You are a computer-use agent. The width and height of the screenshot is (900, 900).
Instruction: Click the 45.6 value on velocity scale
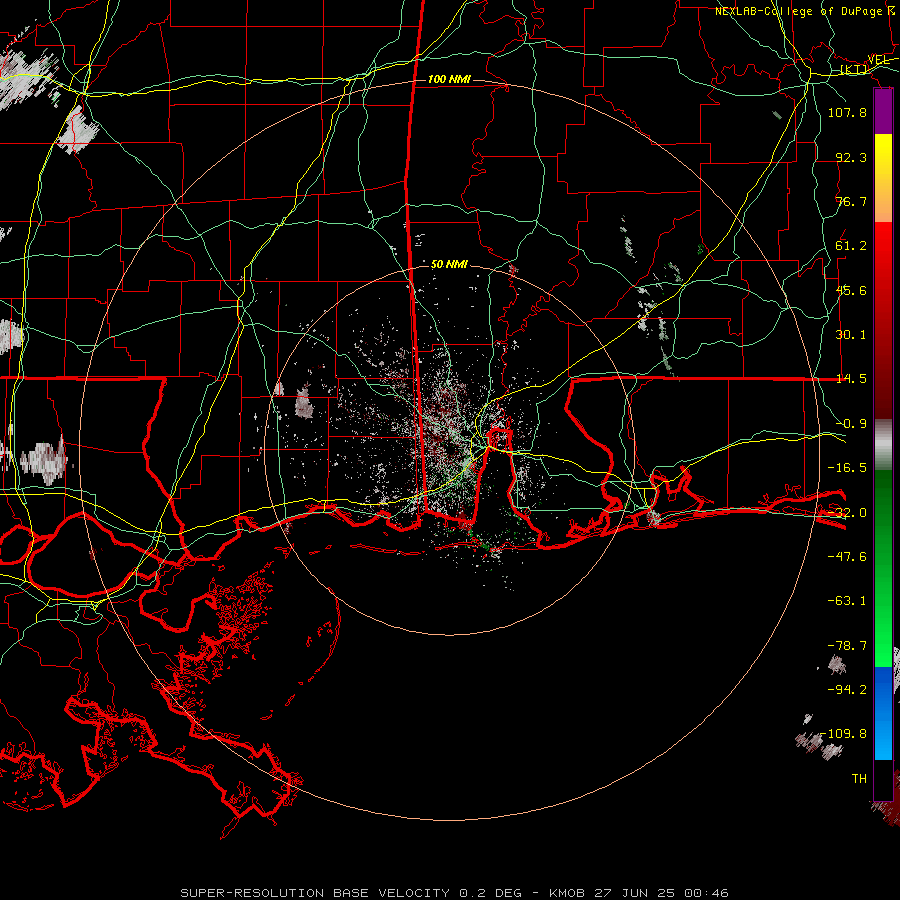point(851,290)
